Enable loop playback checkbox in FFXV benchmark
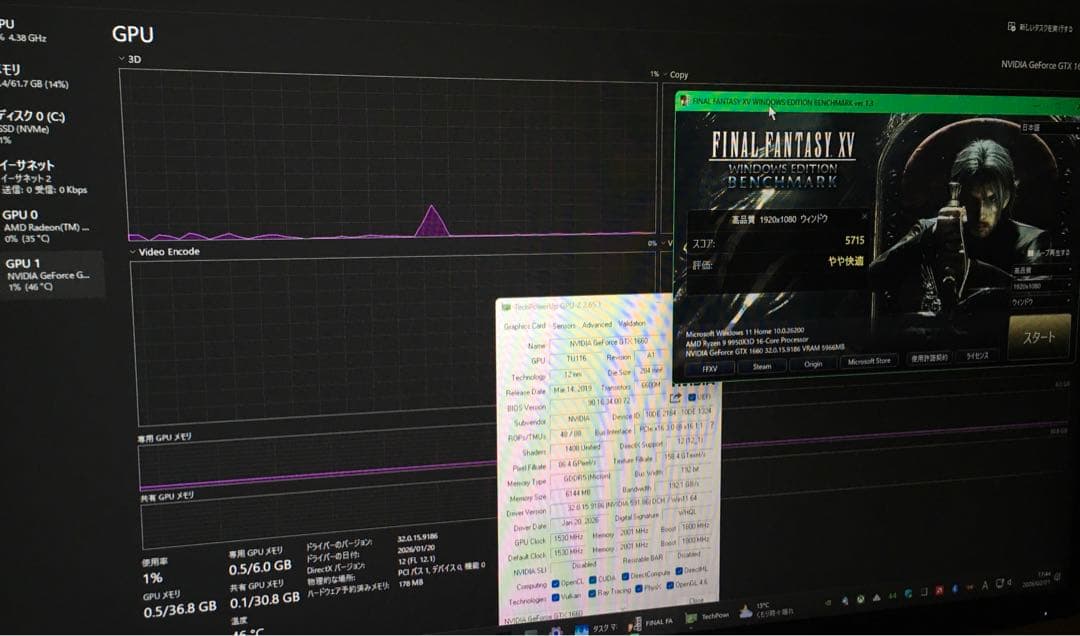 [x=1030, y=253]
